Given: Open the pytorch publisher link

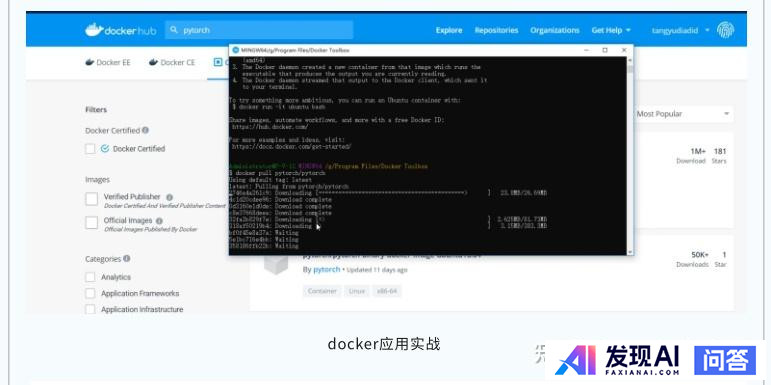Looking at the screenshot, I should click(x=326, y=269).
